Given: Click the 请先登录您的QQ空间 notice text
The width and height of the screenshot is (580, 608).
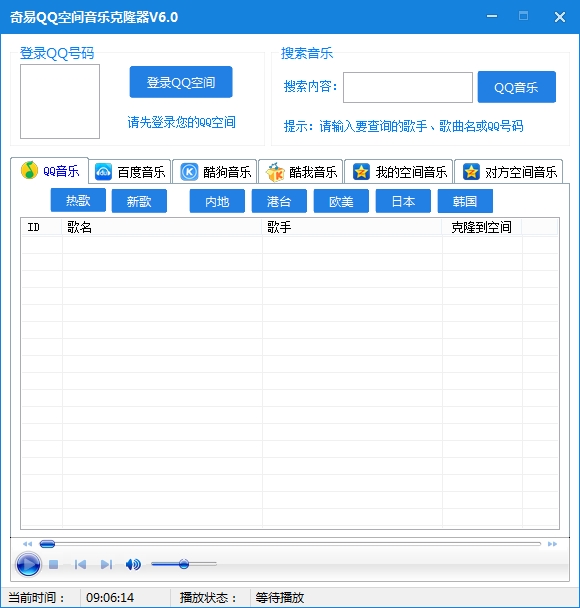Looking at the screenshot, I should pos(182,122).
